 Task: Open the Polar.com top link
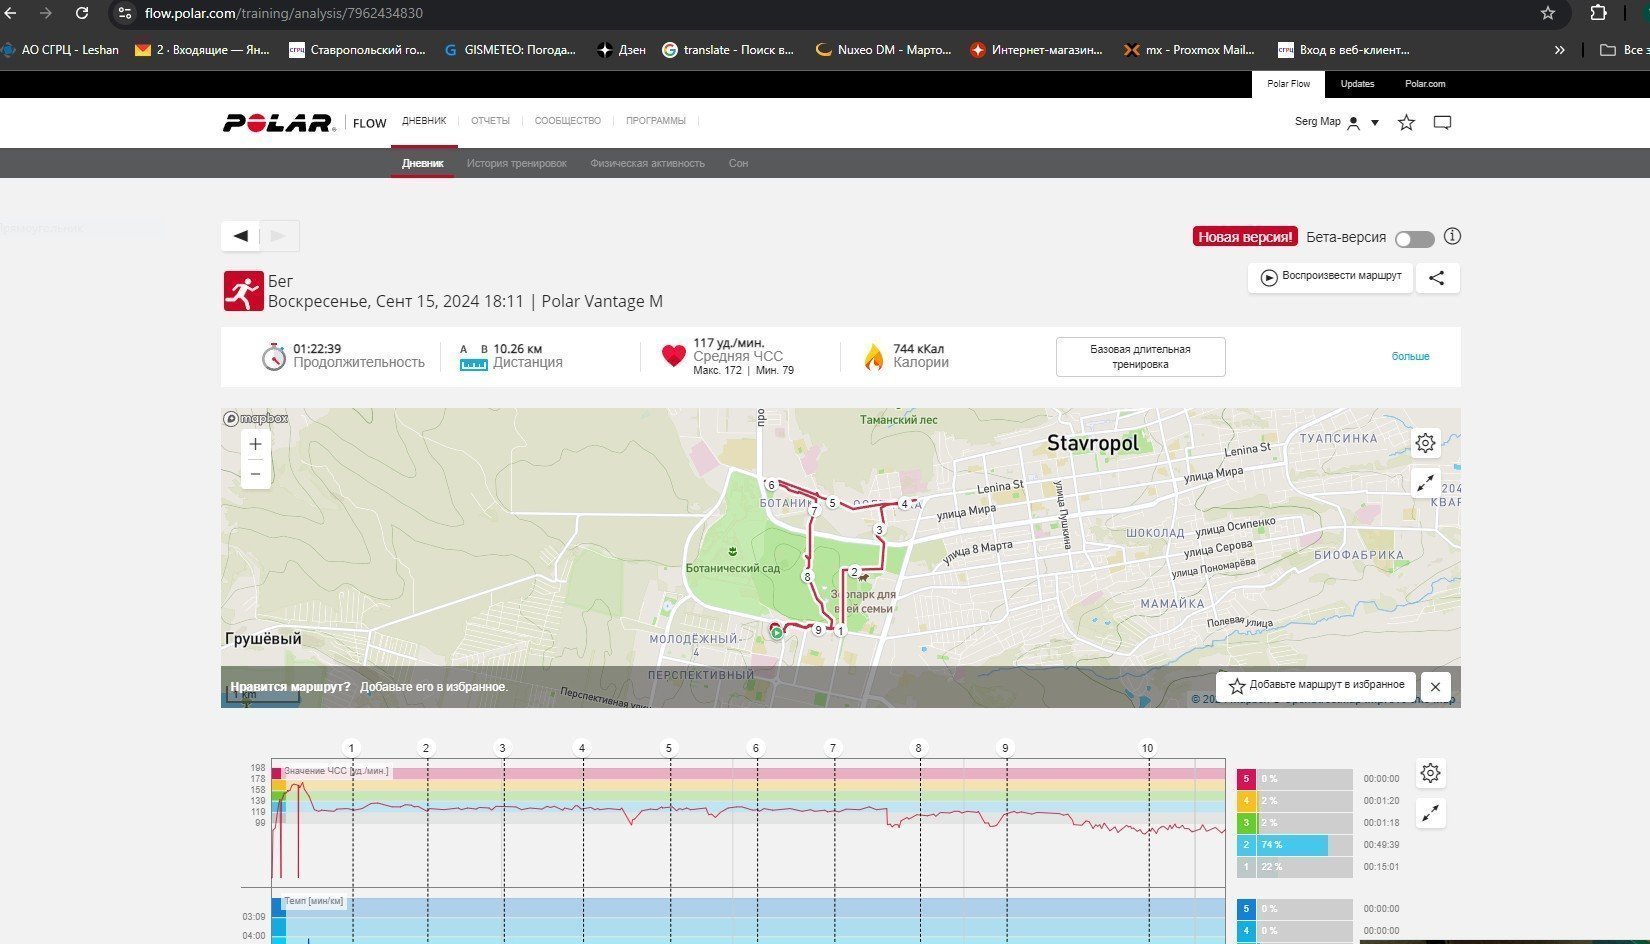pyautogui.click(x=1425, y=84)
